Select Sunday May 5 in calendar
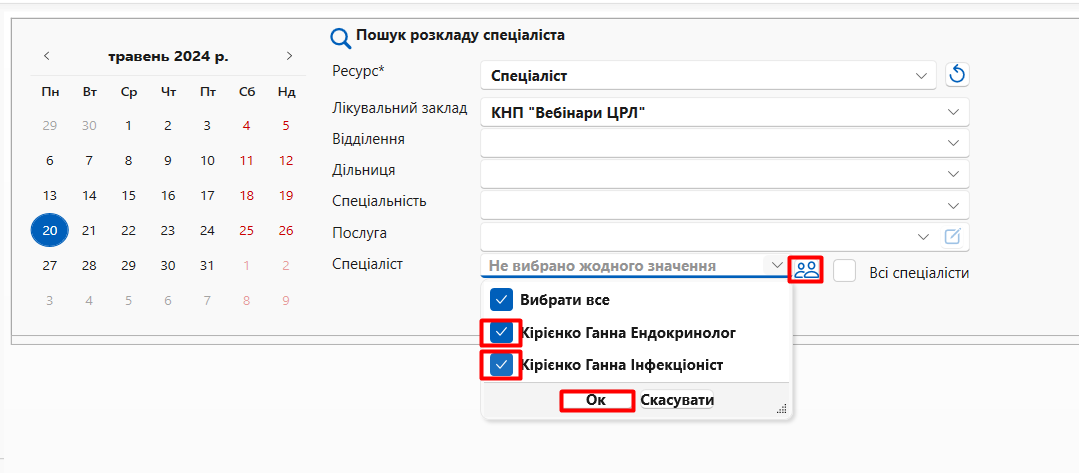The image size is (1079, 473). click(x=286, y=126)
